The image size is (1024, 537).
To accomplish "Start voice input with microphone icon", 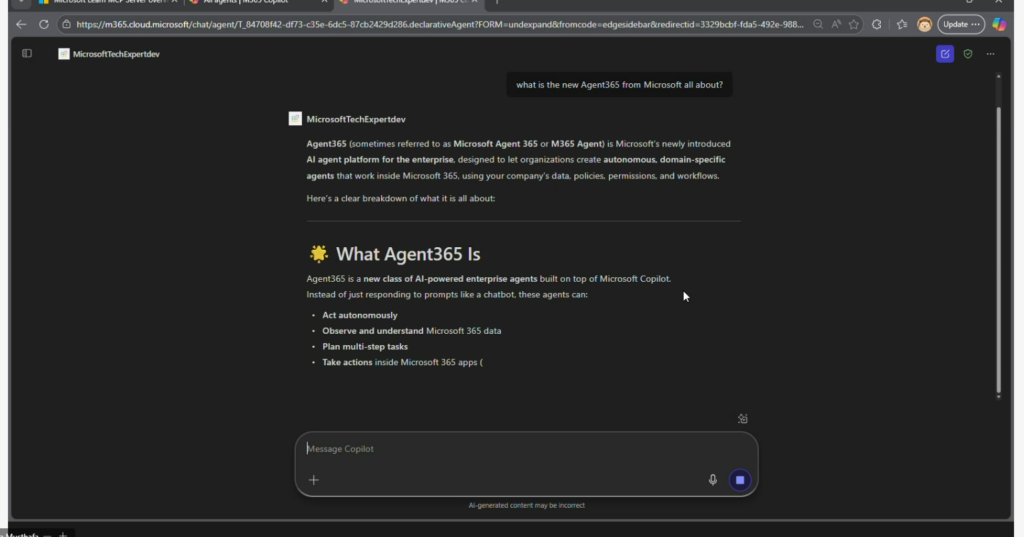I will click(712, 480).
